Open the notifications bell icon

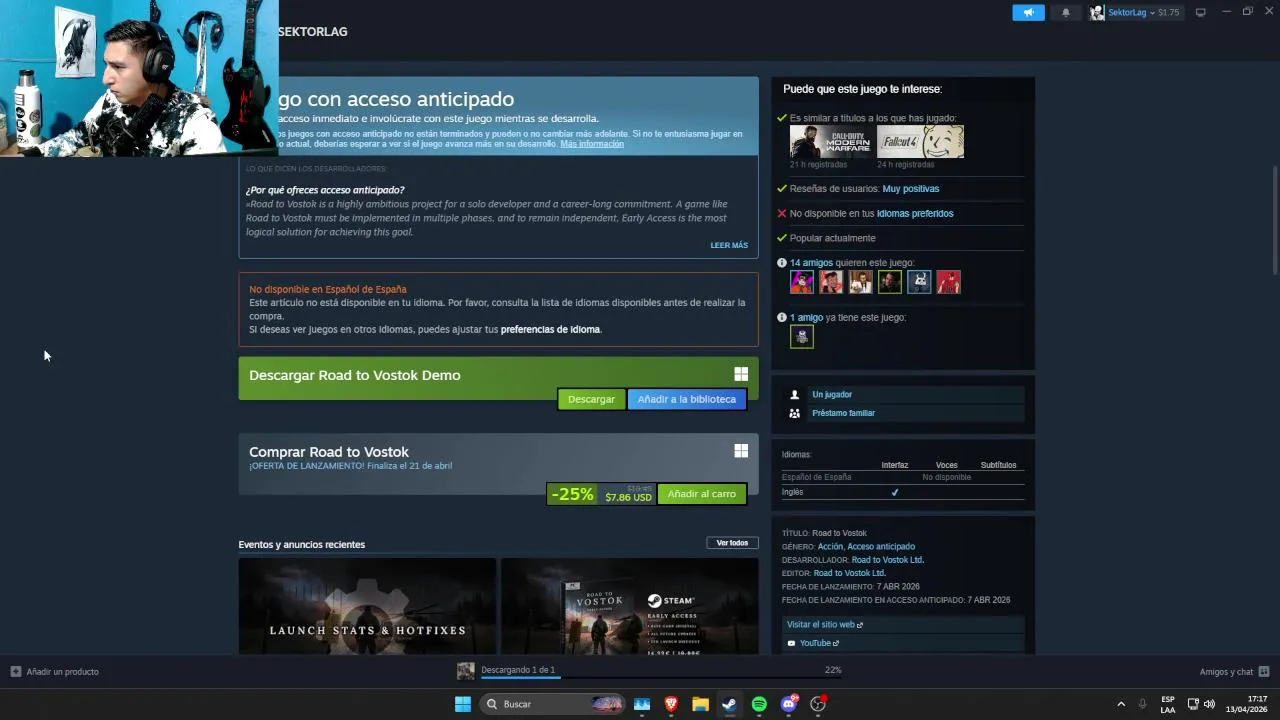click(1065, 13)
